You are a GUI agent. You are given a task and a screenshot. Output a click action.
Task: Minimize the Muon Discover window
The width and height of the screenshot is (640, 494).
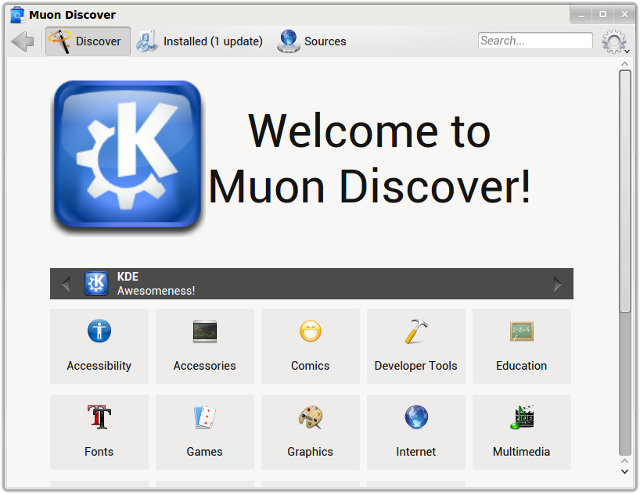tap(581, 14)
